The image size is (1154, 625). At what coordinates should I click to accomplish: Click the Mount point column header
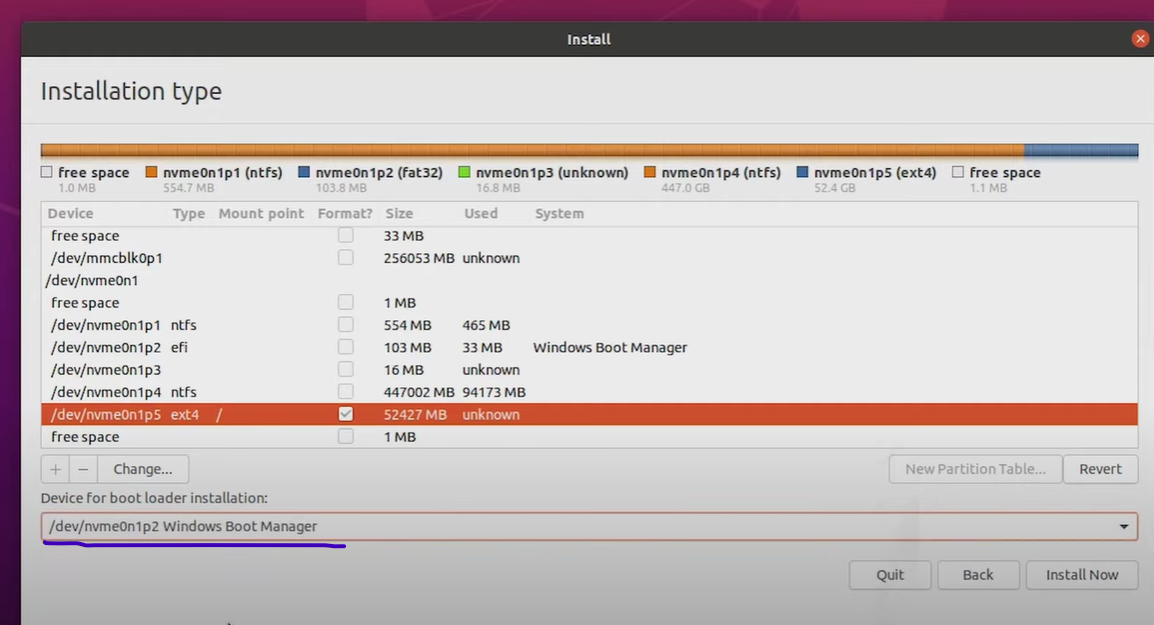click(261, 213)
